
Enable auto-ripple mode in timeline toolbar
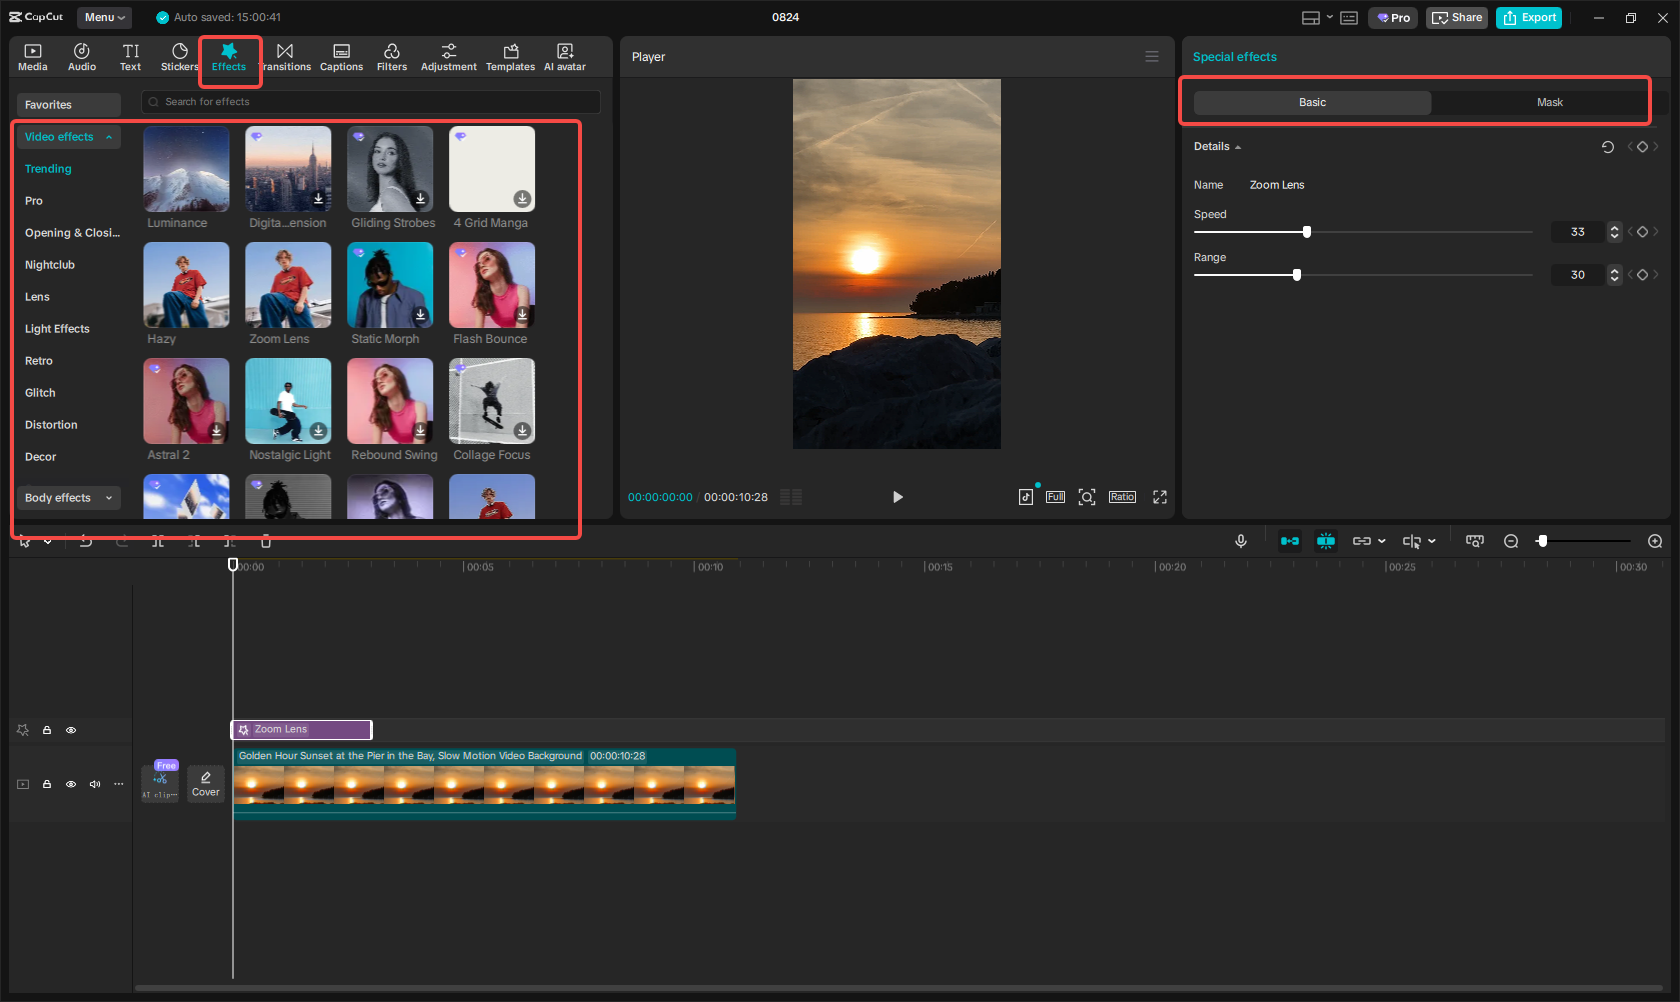tap(1290, 541)
